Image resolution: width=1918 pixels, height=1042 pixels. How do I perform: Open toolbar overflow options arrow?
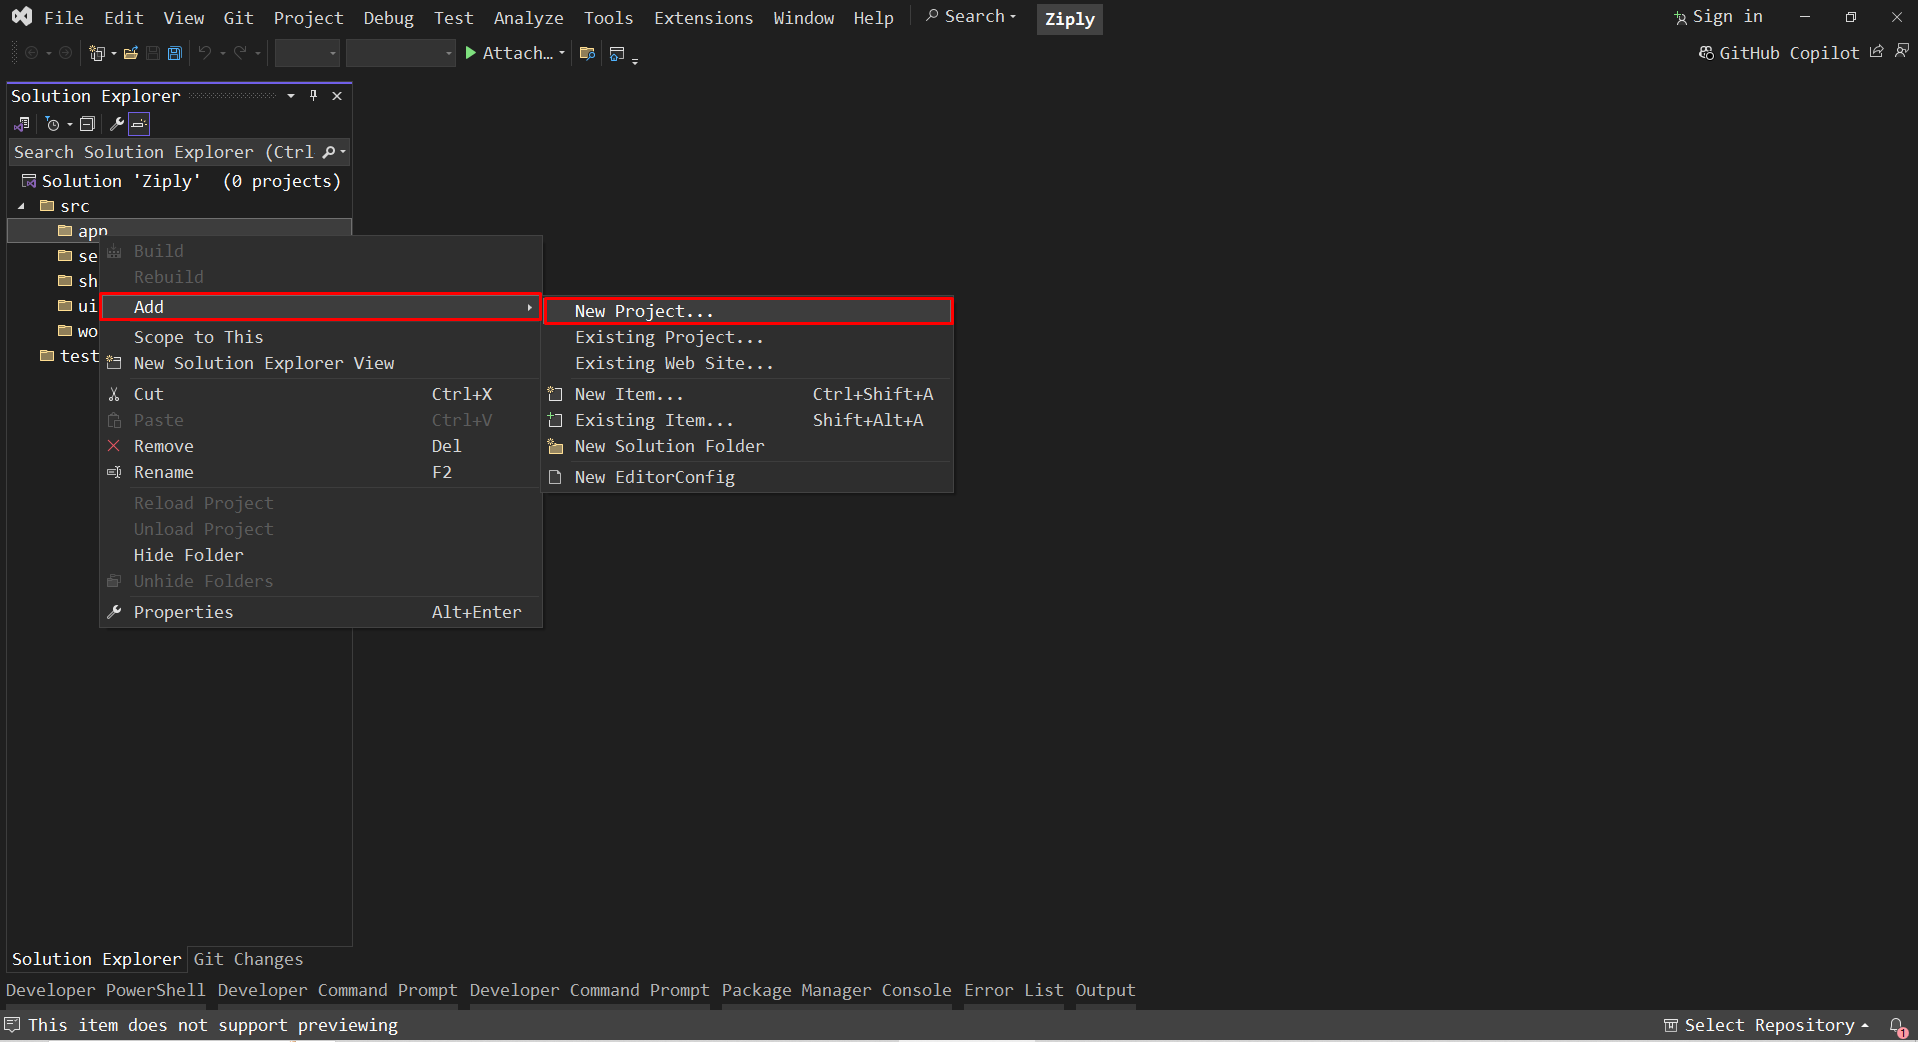coord(635,60)
